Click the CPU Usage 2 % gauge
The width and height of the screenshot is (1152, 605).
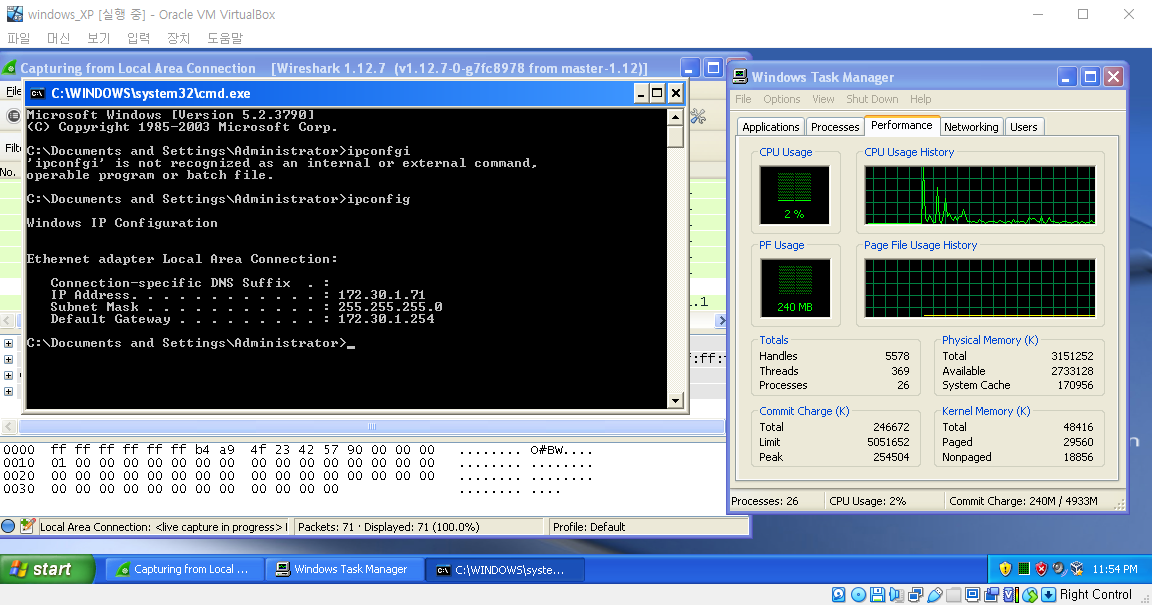794,195
